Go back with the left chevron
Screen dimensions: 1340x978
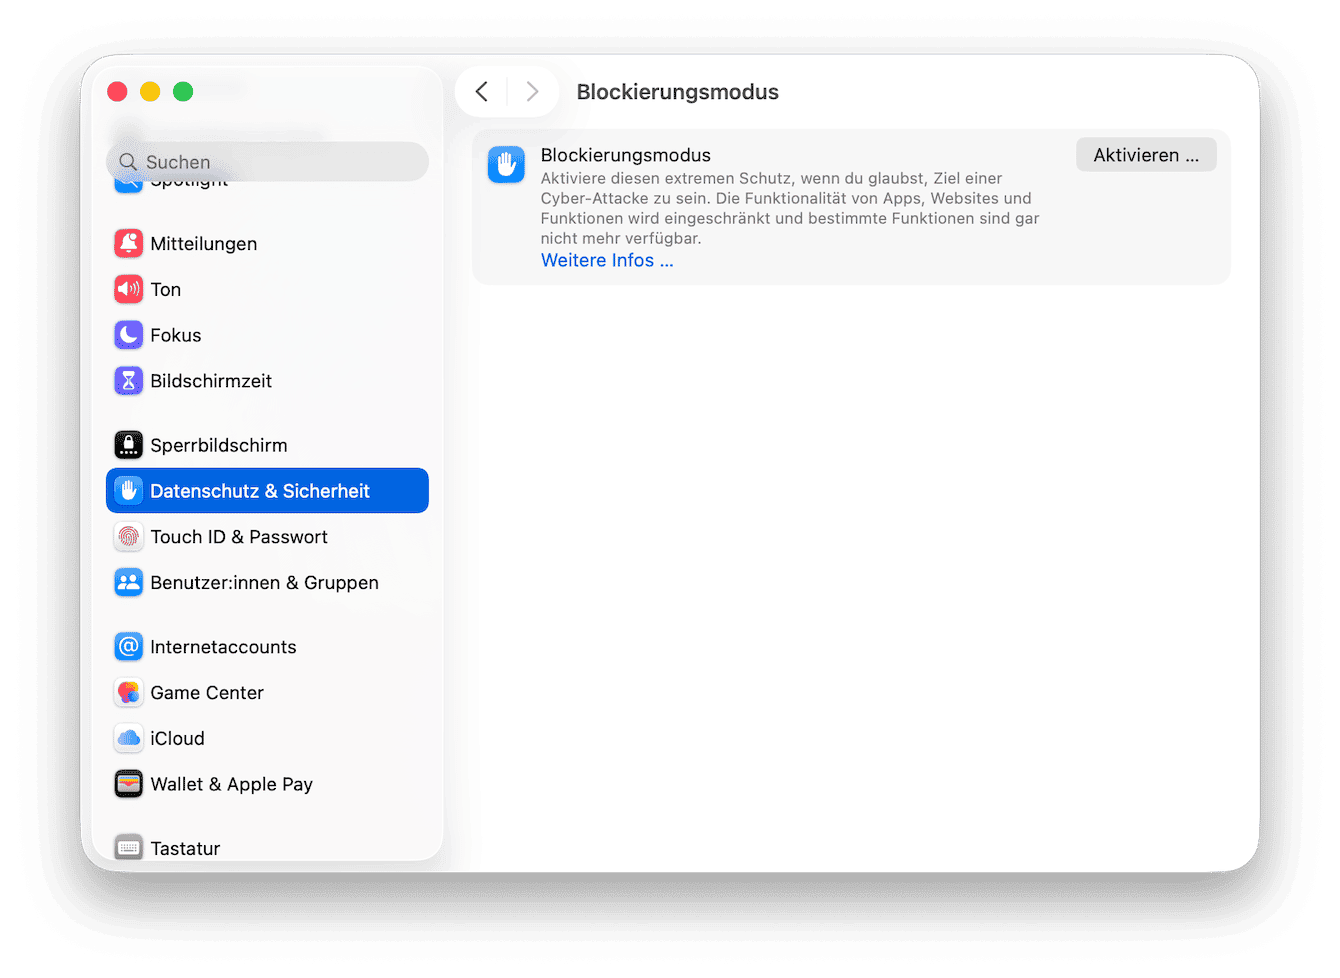click(482, 92)
